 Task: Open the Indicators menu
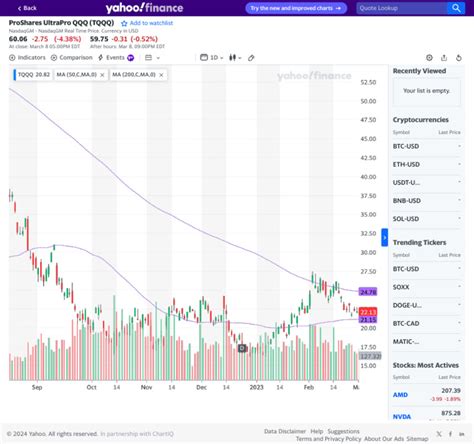click(27, 58)
